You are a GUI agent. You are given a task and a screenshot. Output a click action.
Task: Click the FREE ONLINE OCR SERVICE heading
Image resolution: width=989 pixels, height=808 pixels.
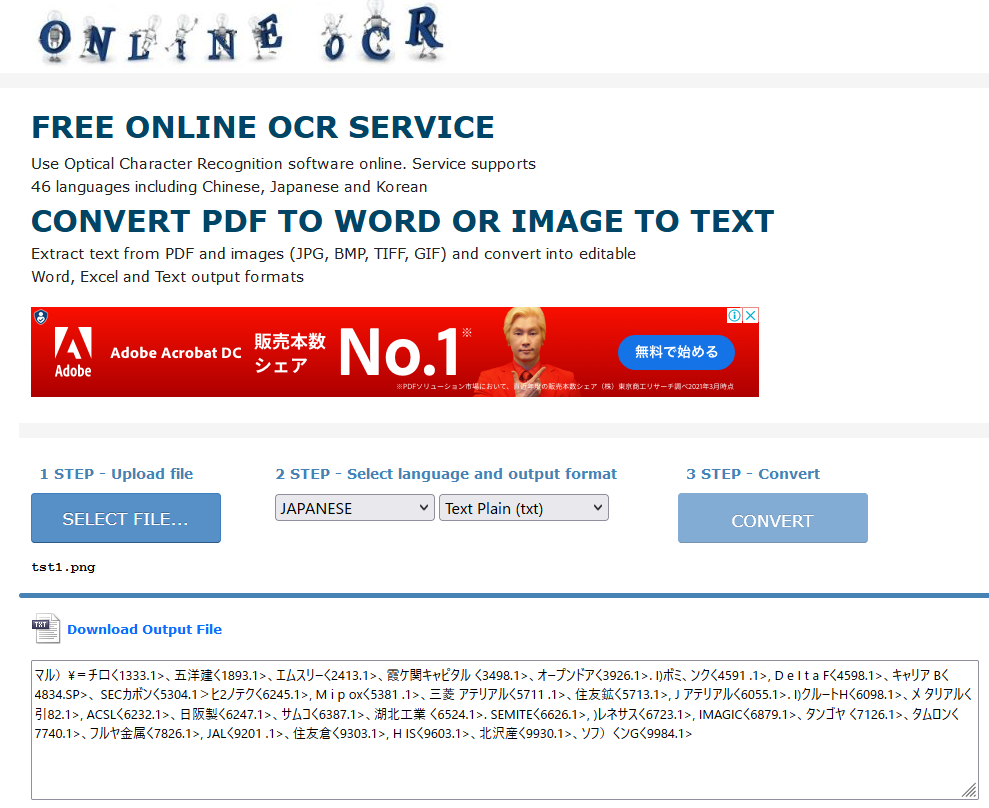click(263, 127)
